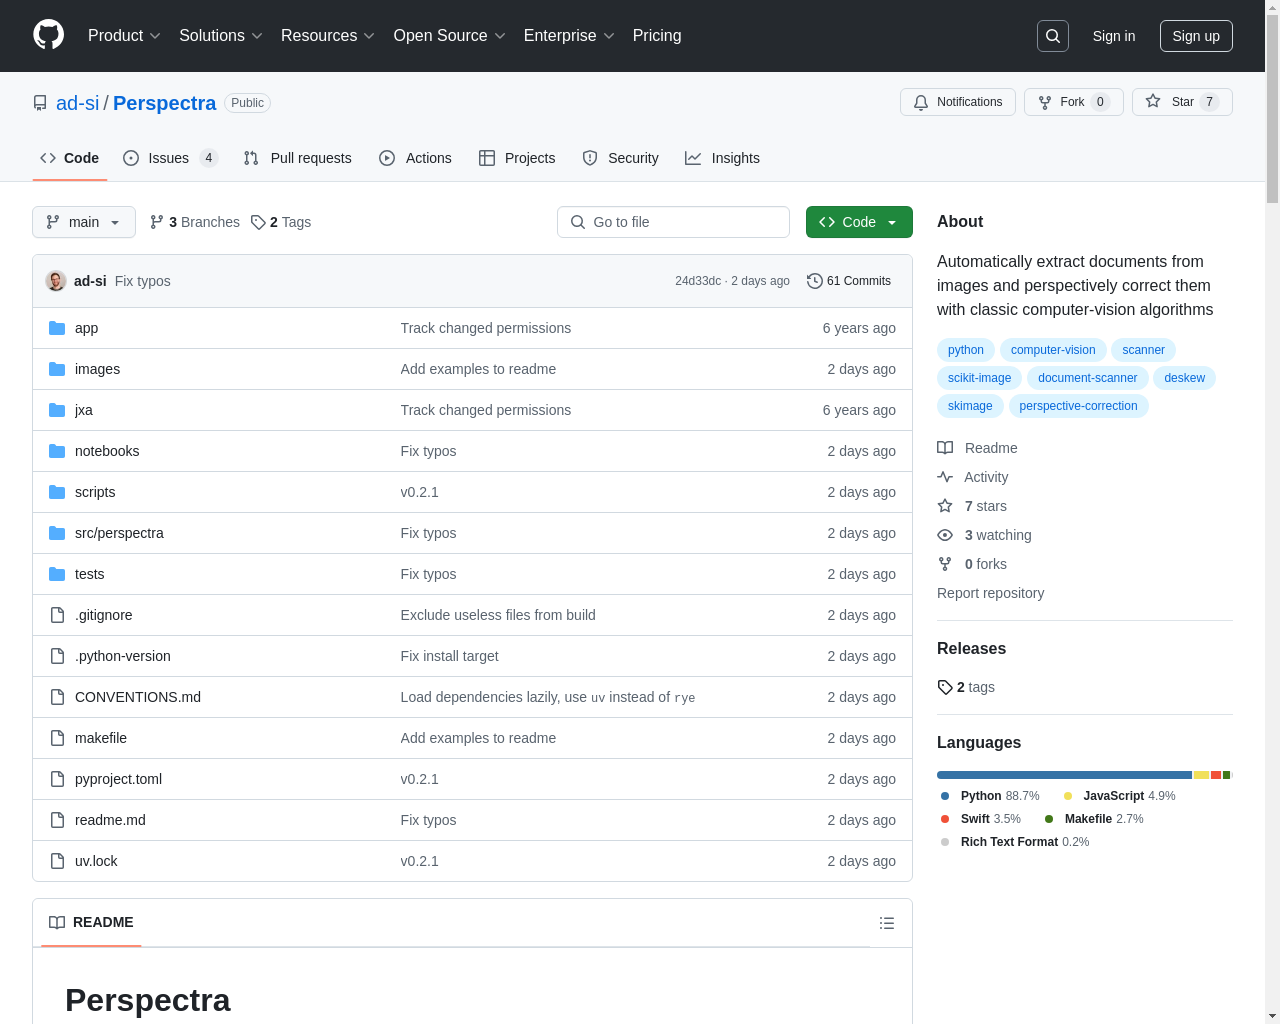1280x1024 pixels.
Task: Open the .gitignore file
Action: [x=103, y=615]
